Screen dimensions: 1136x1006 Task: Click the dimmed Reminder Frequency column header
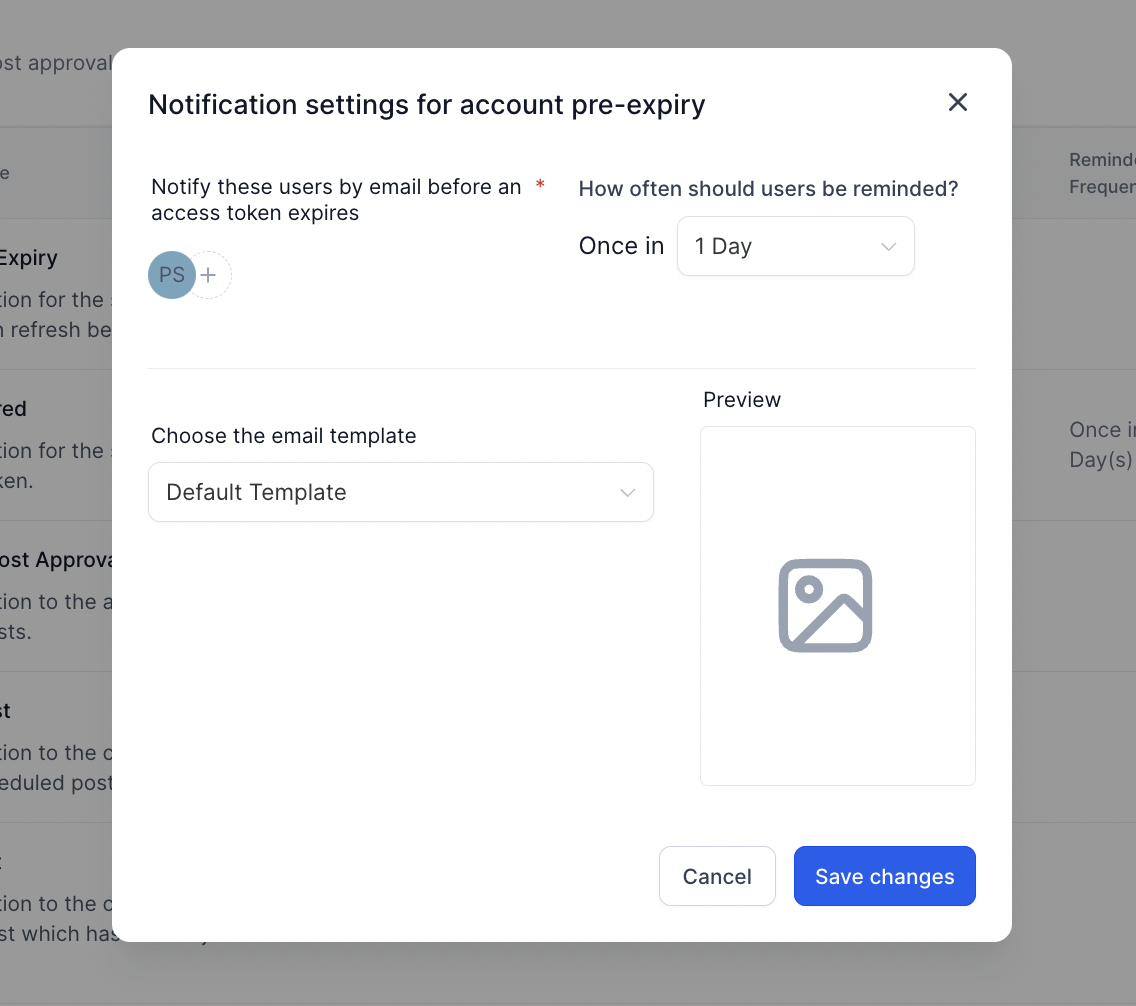1102,173
